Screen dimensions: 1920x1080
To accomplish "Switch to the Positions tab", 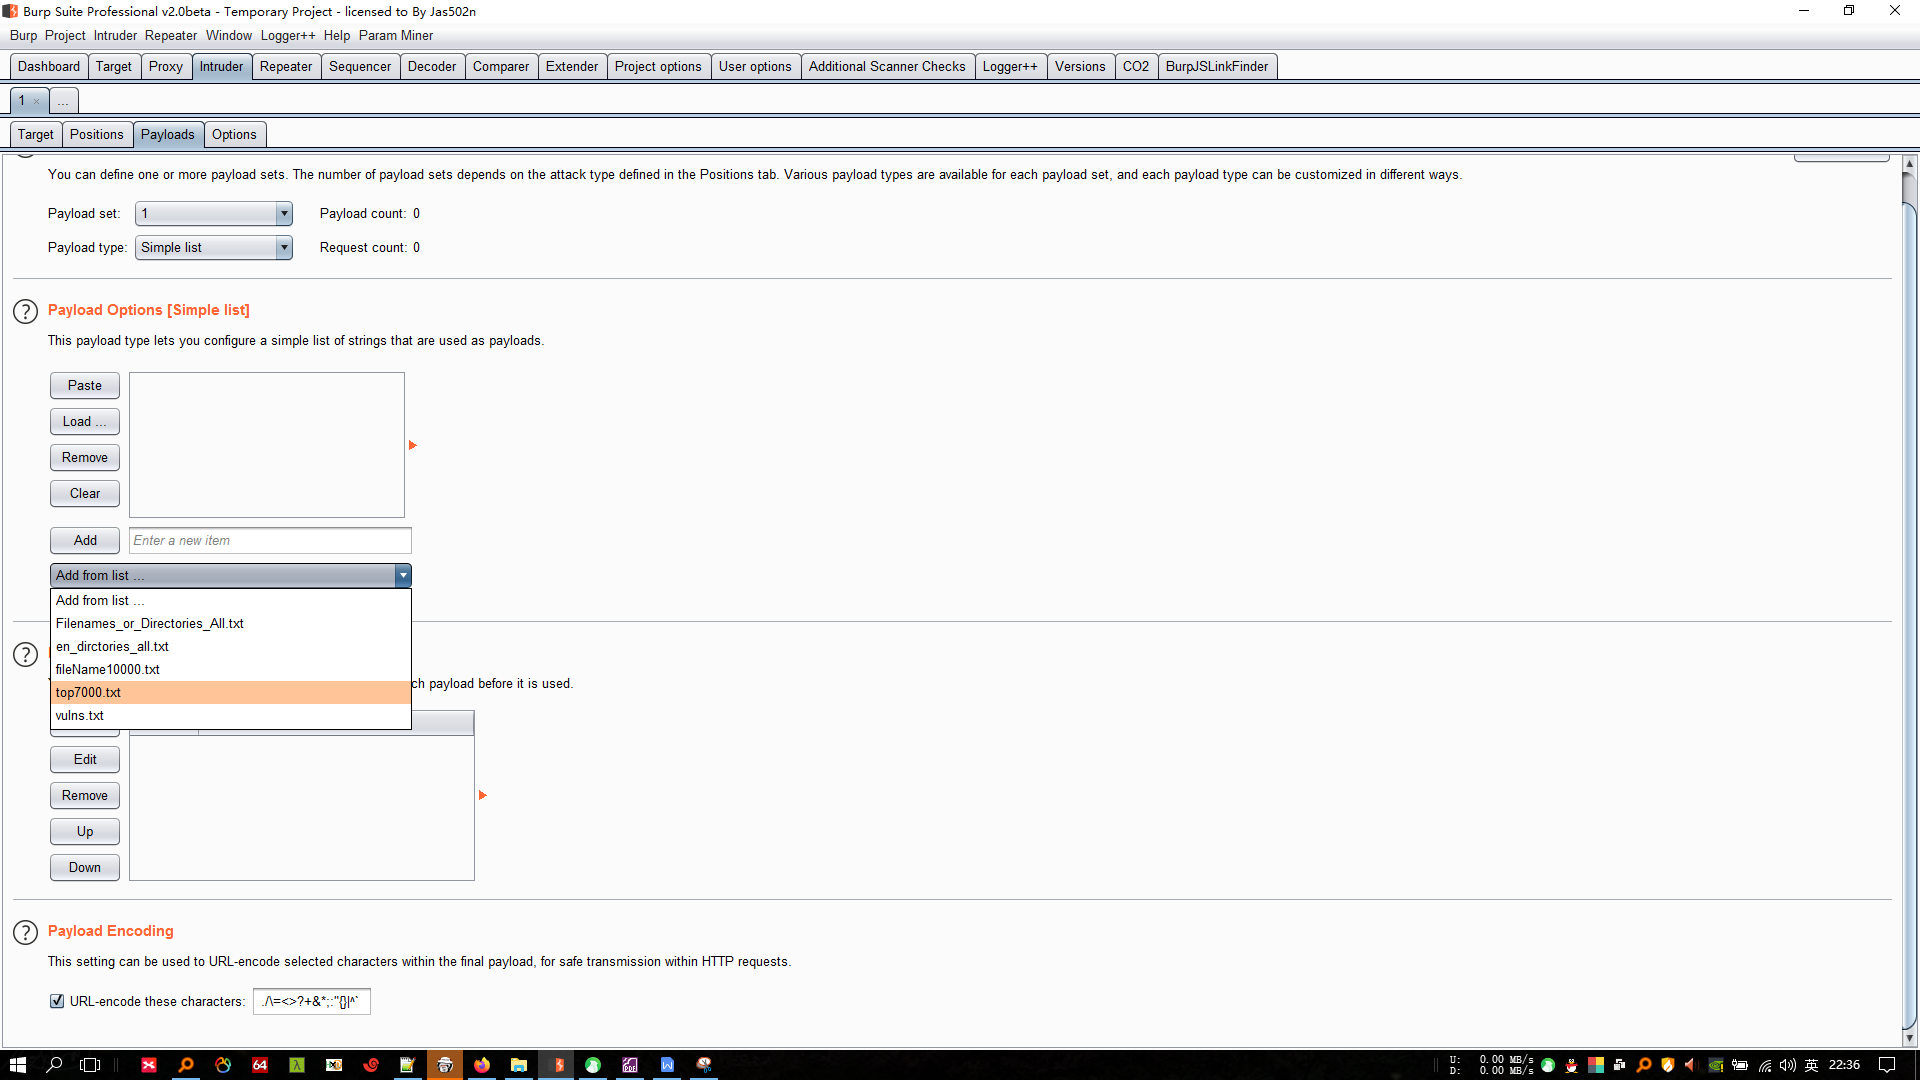I will [x=96, y=134].
